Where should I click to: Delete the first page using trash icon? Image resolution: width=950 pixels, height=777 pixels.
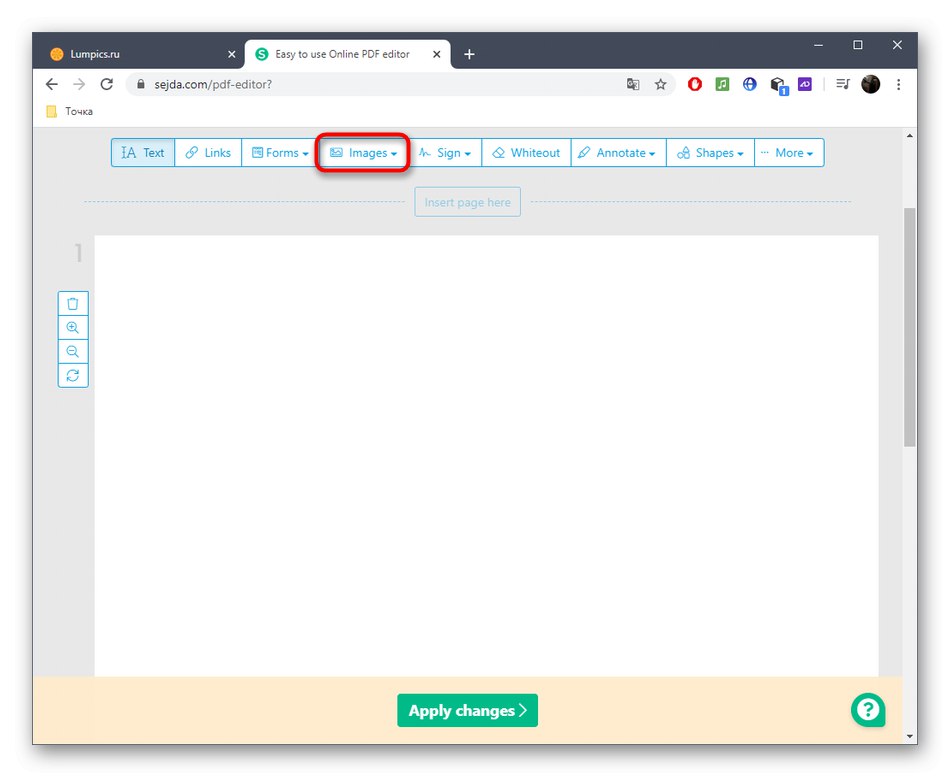72,303
